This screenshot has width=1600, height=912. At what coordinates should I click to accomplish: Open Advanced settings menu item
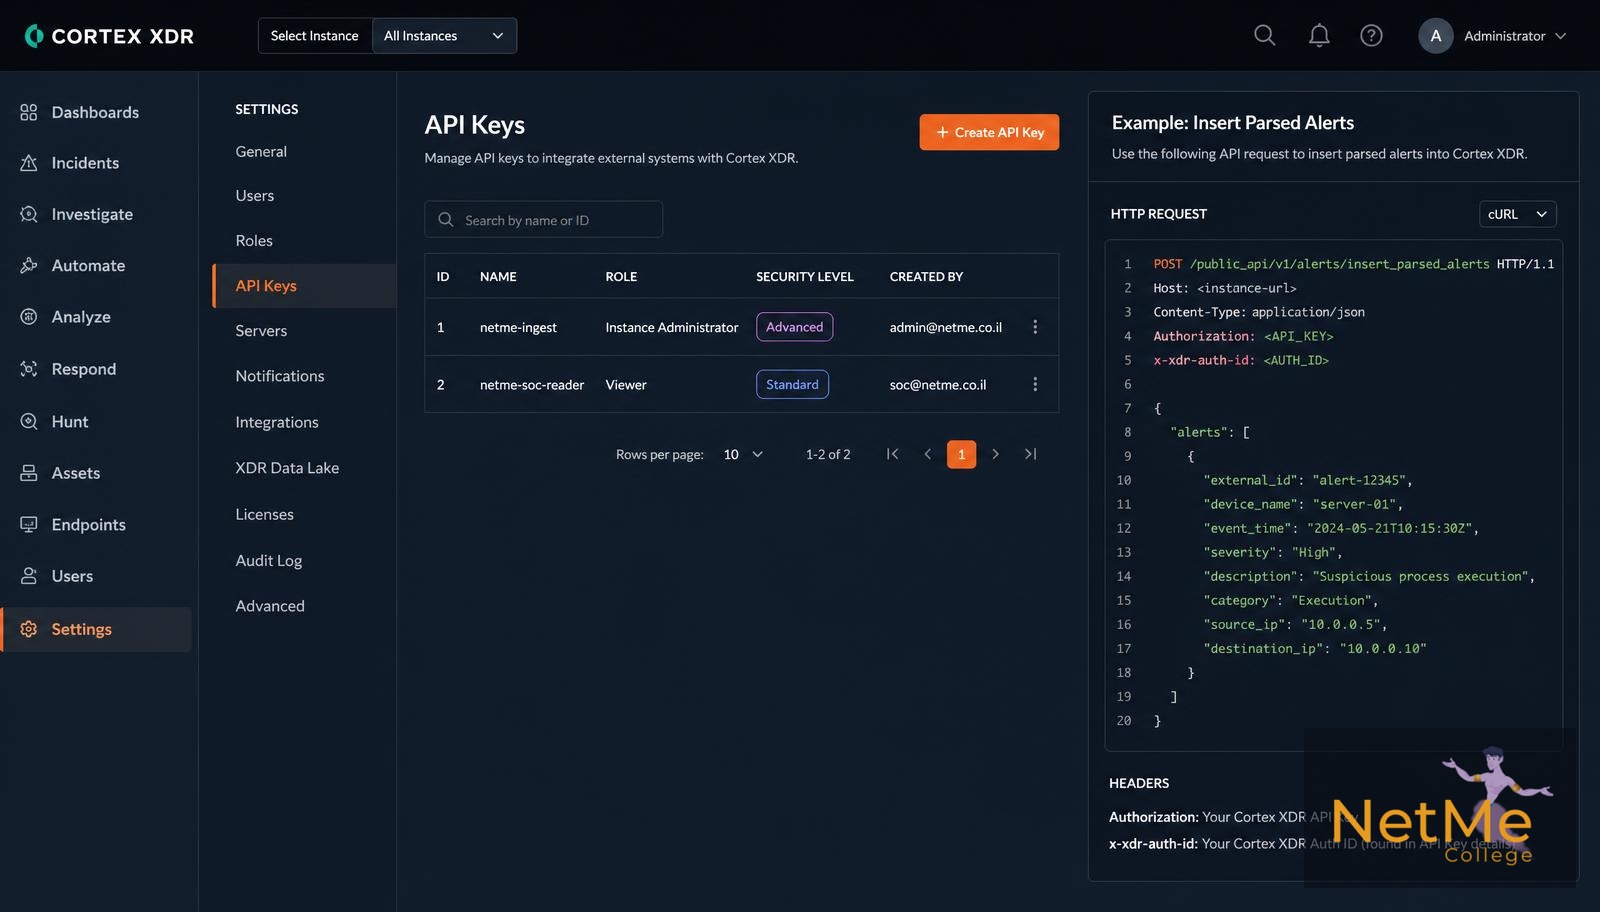(x=270, y=606)
